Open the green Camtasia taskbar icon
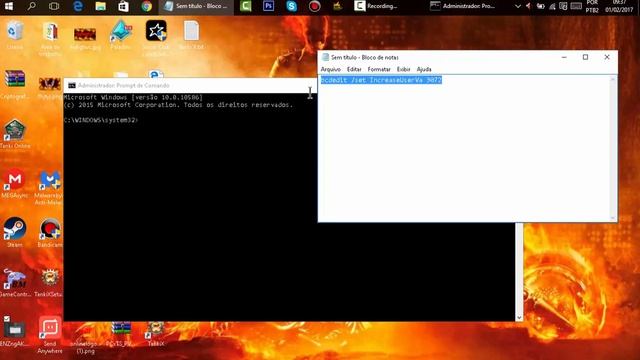The height and width of the screenshot is (360, 640). coord(246,6)
